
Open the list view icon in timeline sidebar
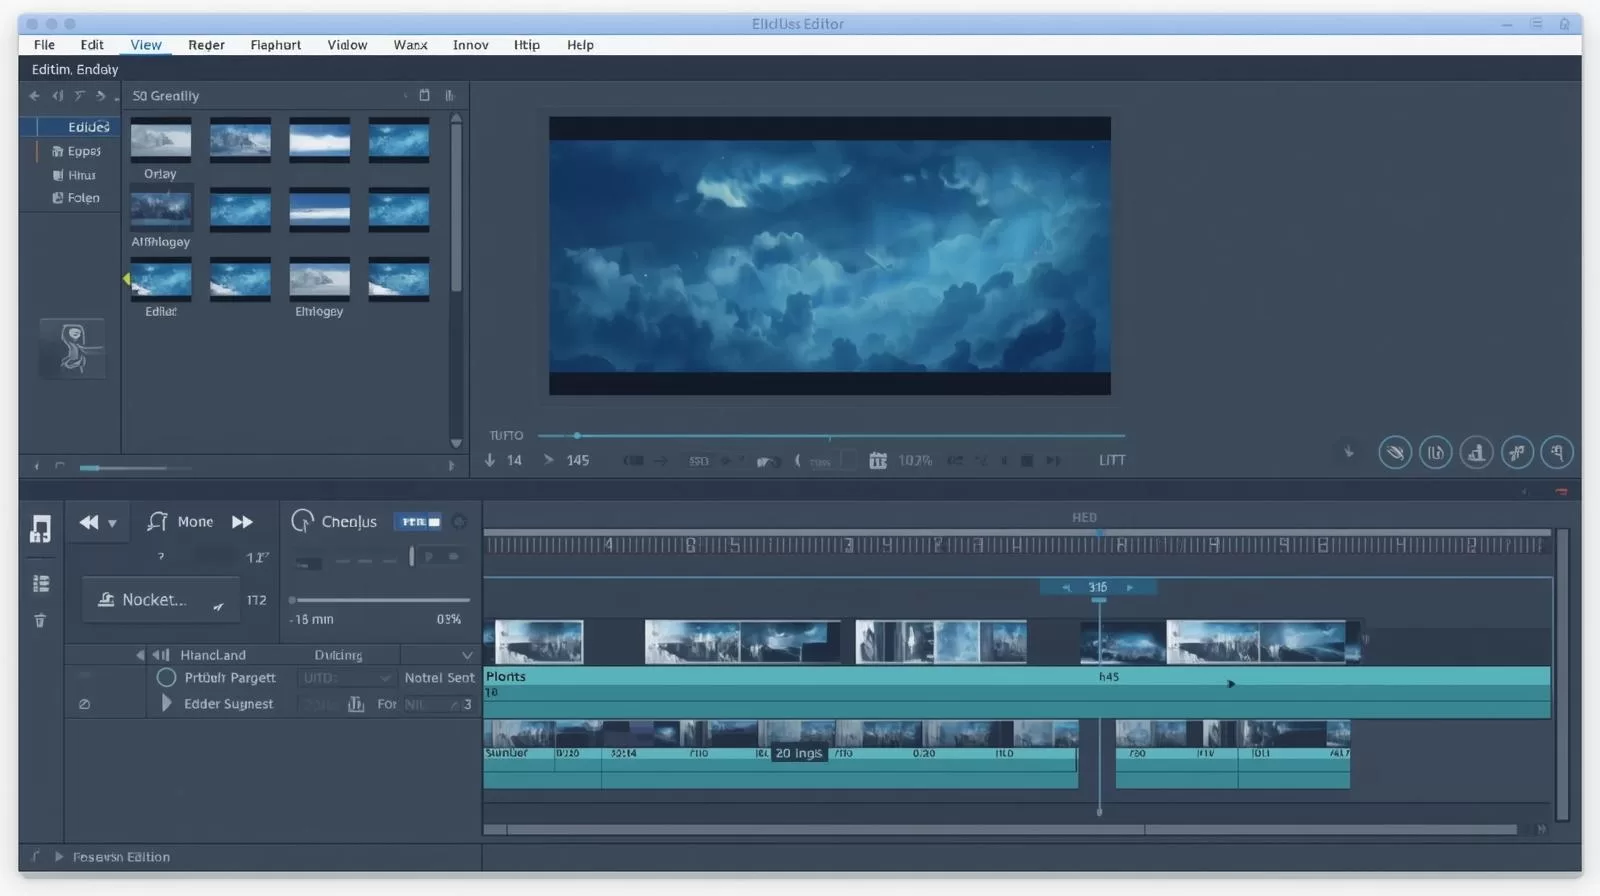[x=41, y=584]
